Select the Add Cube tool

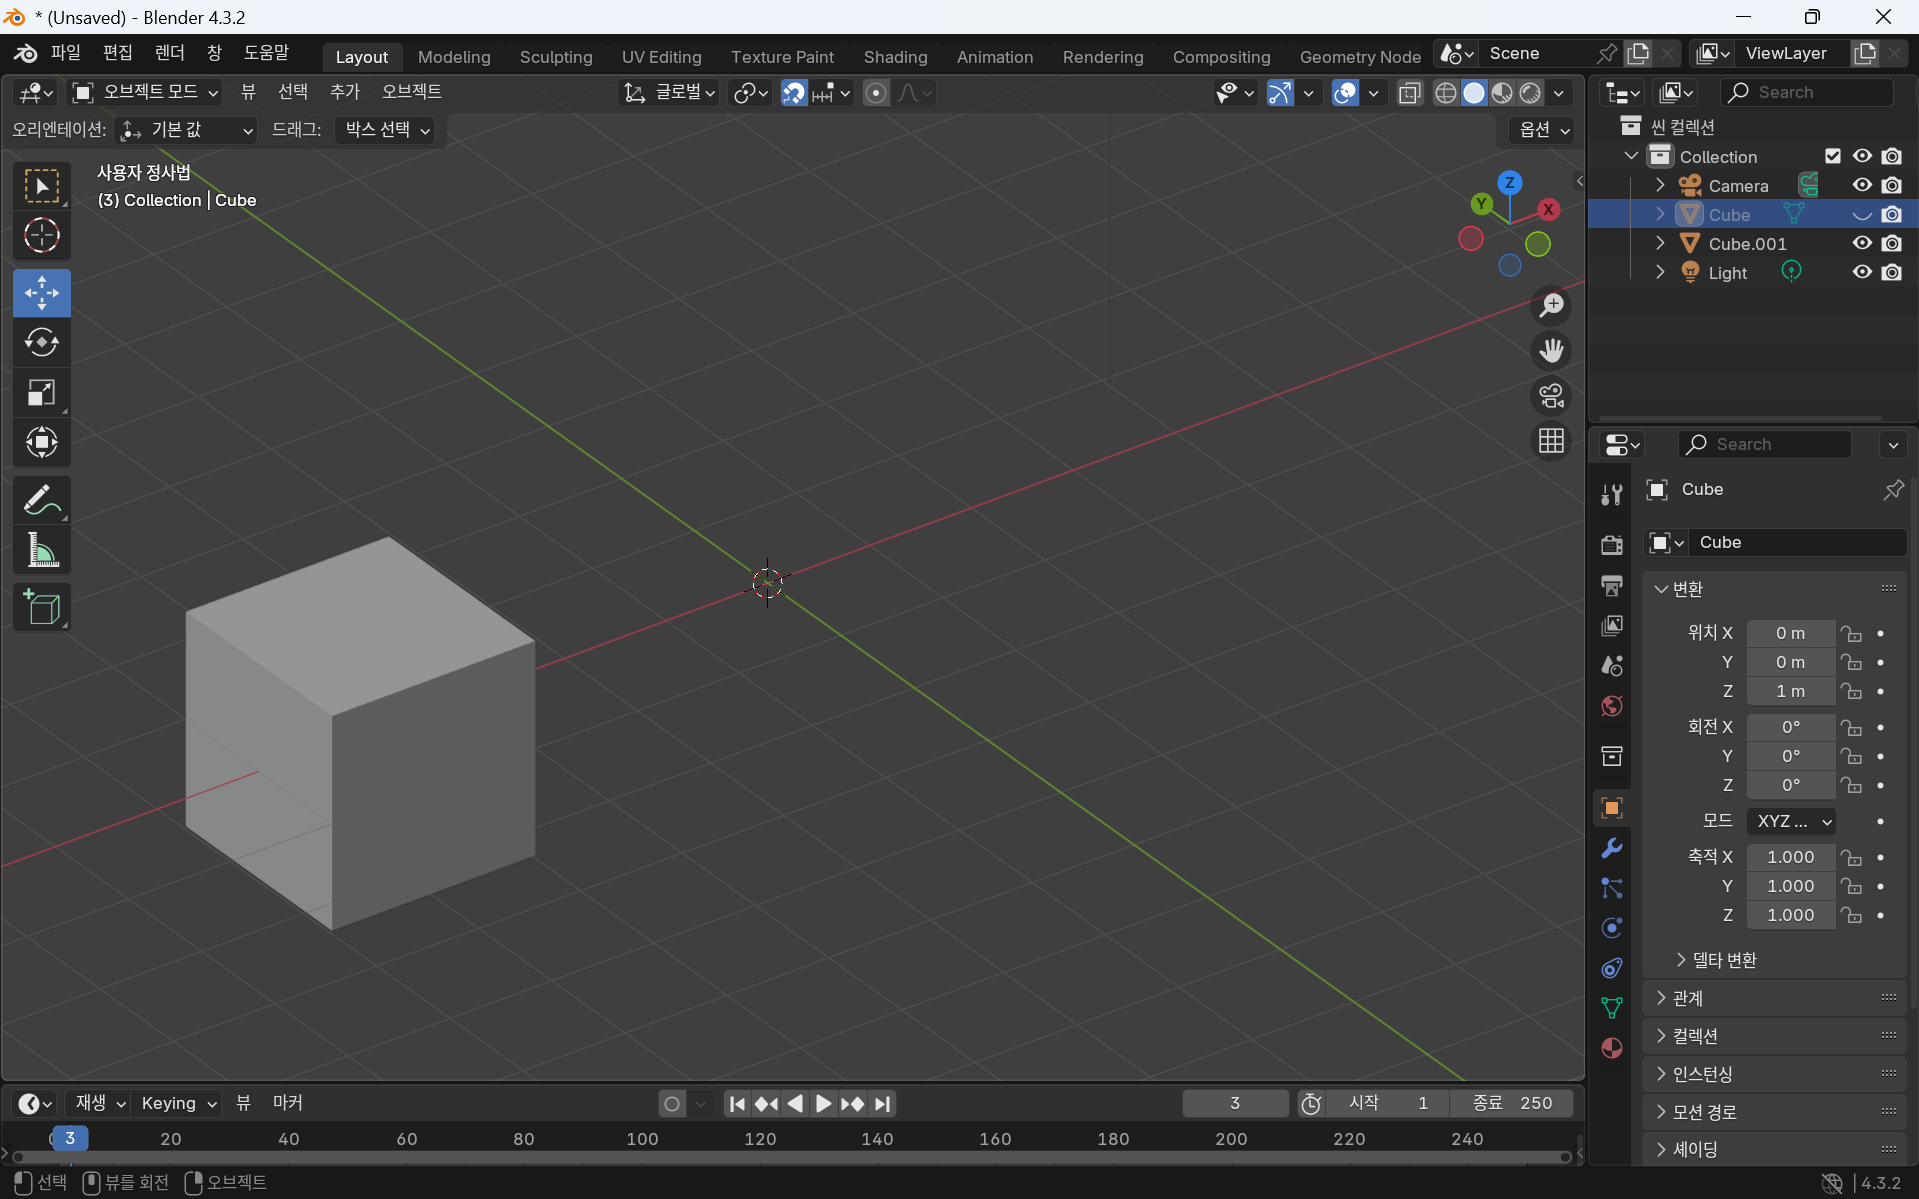pyautogui.click(x=42, y=607)
